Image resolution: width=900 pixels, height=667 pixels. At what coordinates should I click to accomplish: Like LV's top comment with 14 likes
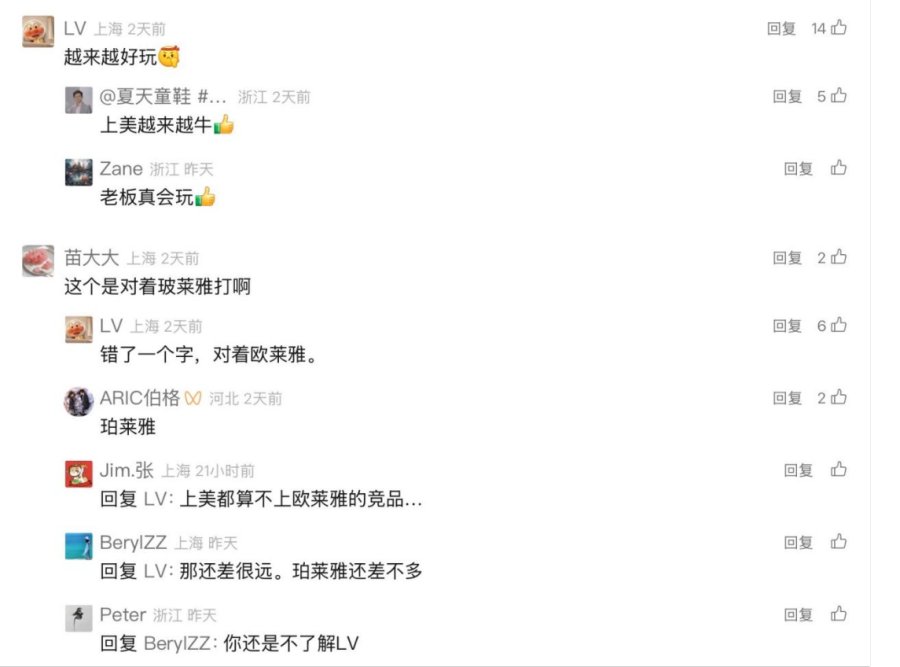(x=839, y=28)
